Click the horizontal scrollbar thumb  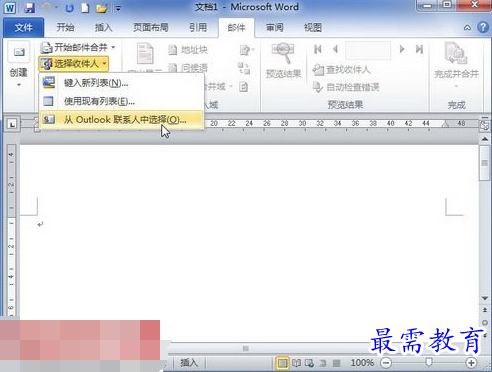[246, 349]
